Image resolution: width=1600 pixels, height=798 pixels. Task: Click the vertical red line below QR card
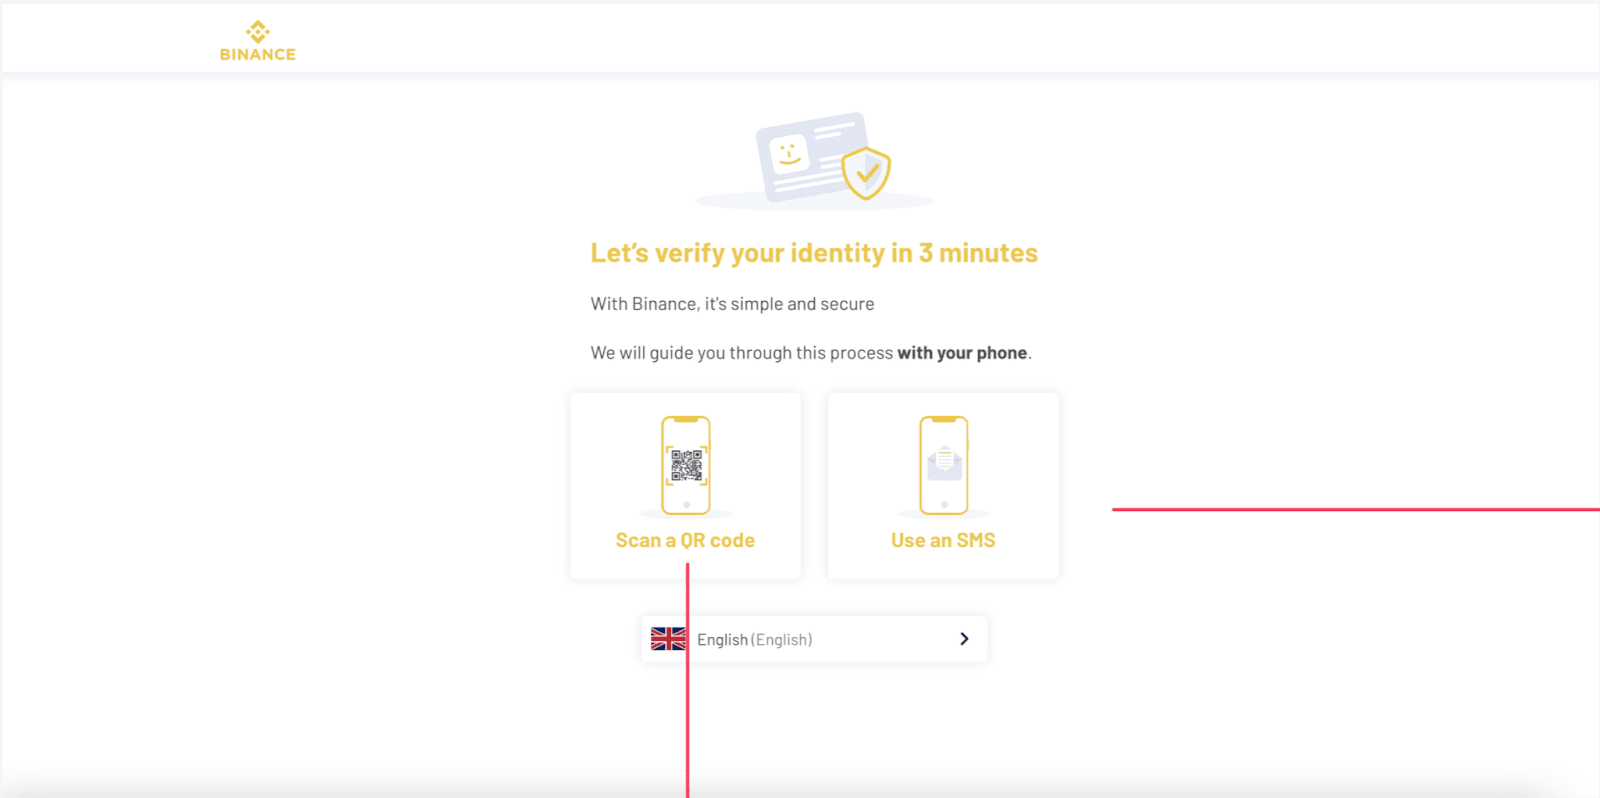688,720
